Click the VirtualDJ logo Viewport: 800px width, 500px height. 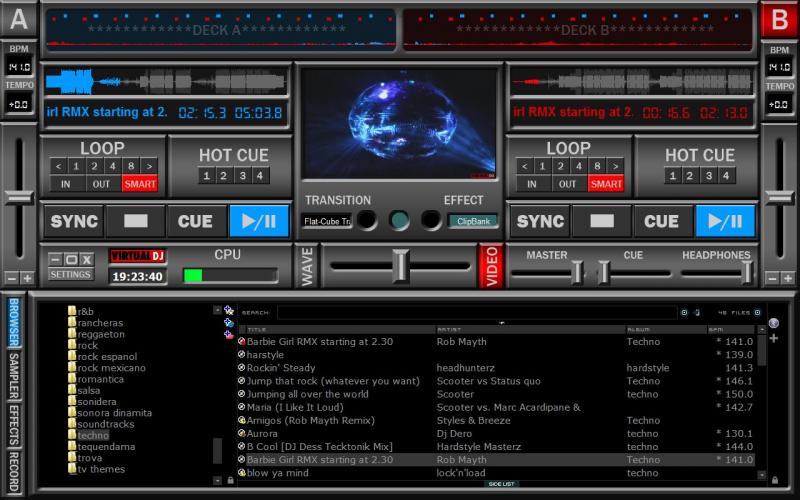click(x=138, y=256)
